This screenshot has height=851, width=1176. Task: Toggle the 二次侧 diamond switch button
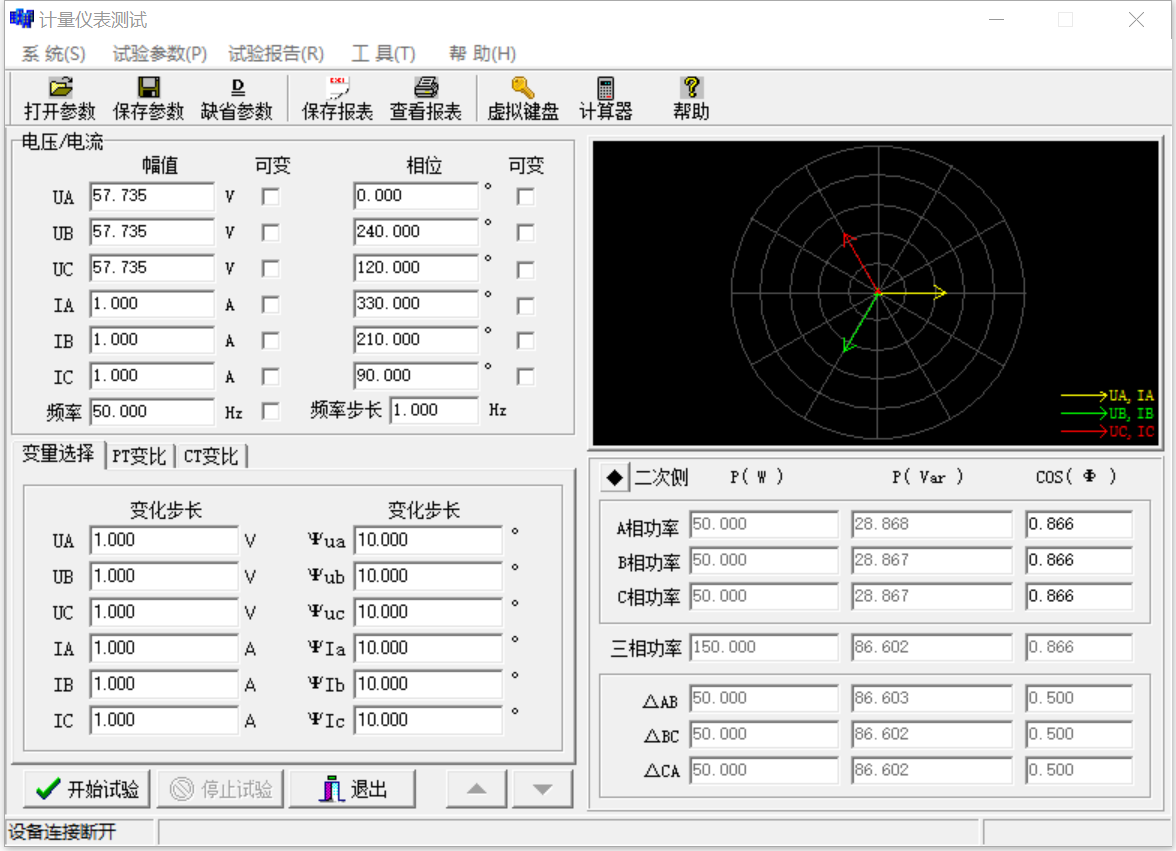pyautogui.click(x=614, y=478)
